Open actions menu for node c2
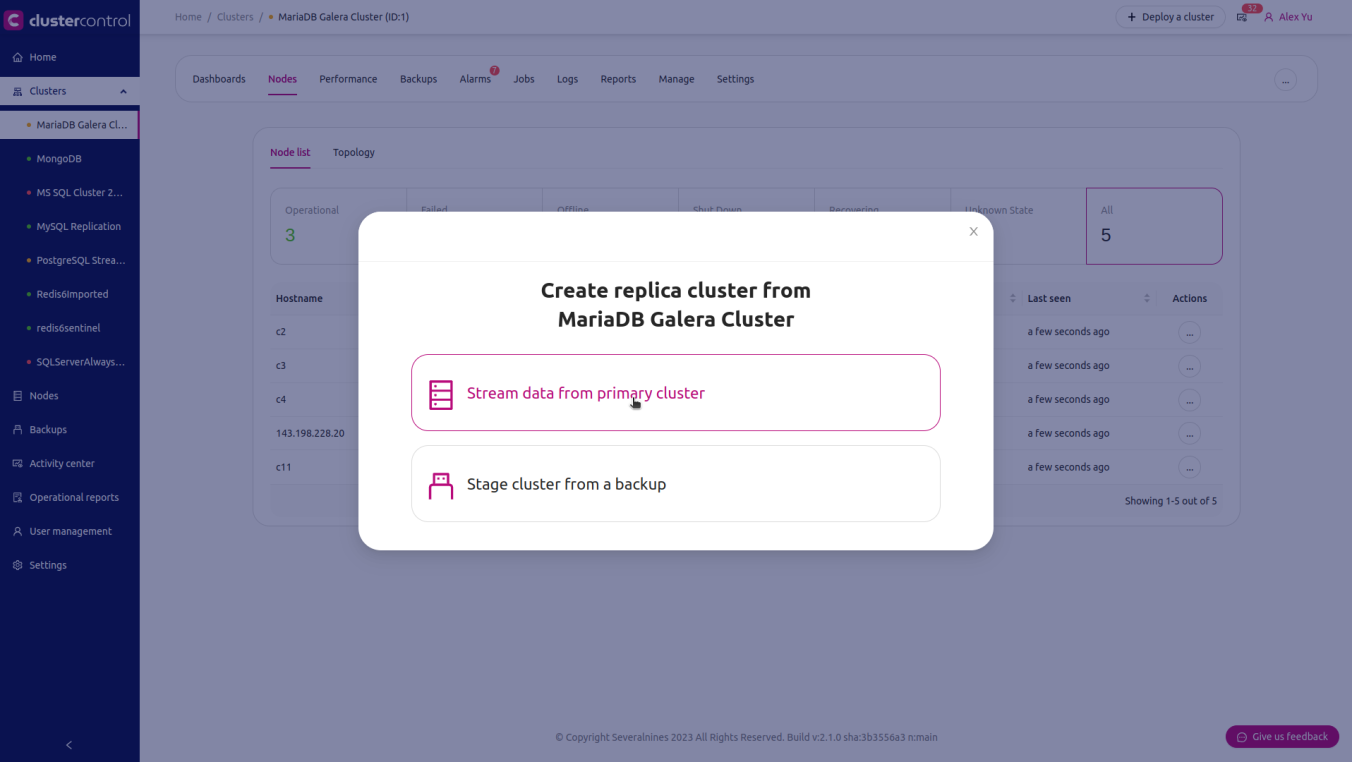The width and height of the screenshot is (1352, 762). tap(1189, 332)
